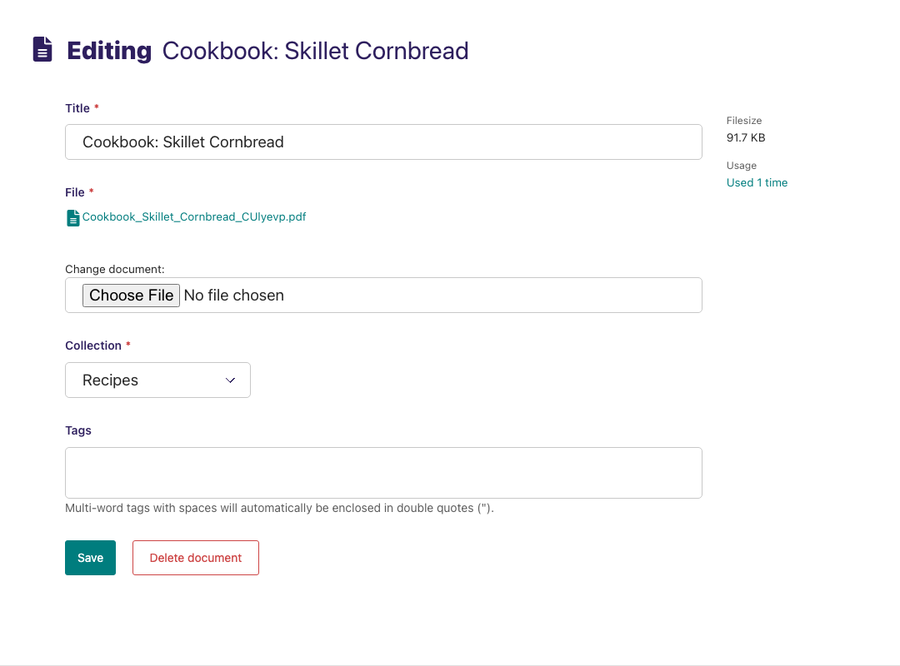Click the "No file chosen" text
The width and height of the screenshot is (900, 666).
[x=234, y=295]
